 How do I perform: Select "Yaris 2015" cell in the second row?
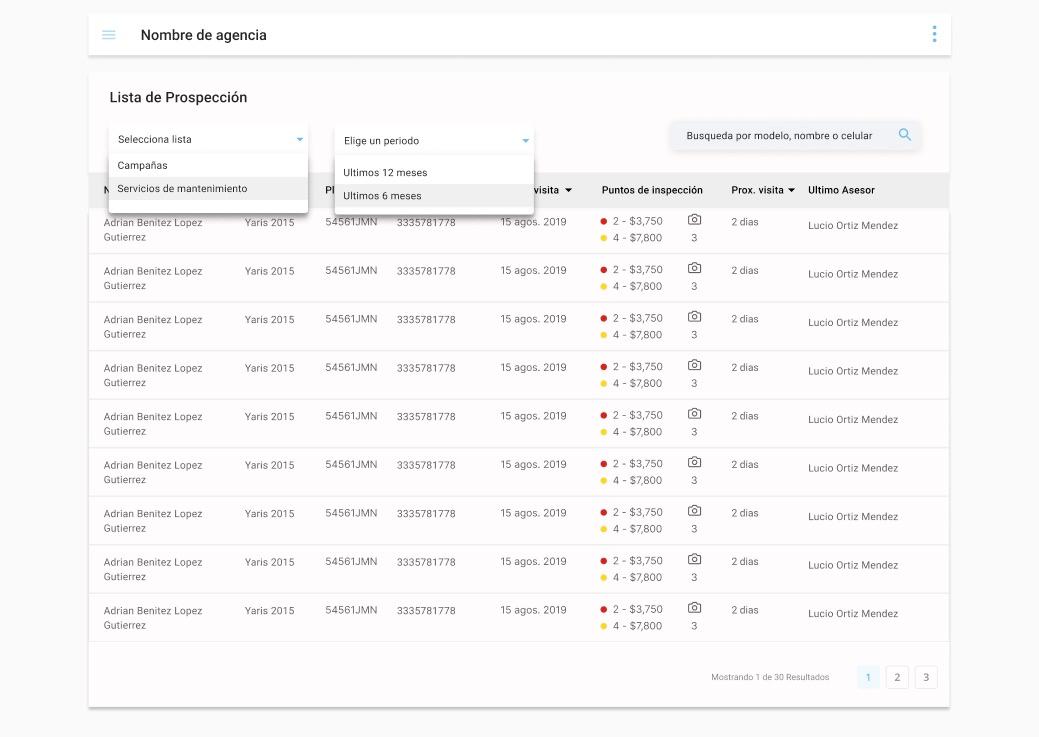click(x=269, y=270)
